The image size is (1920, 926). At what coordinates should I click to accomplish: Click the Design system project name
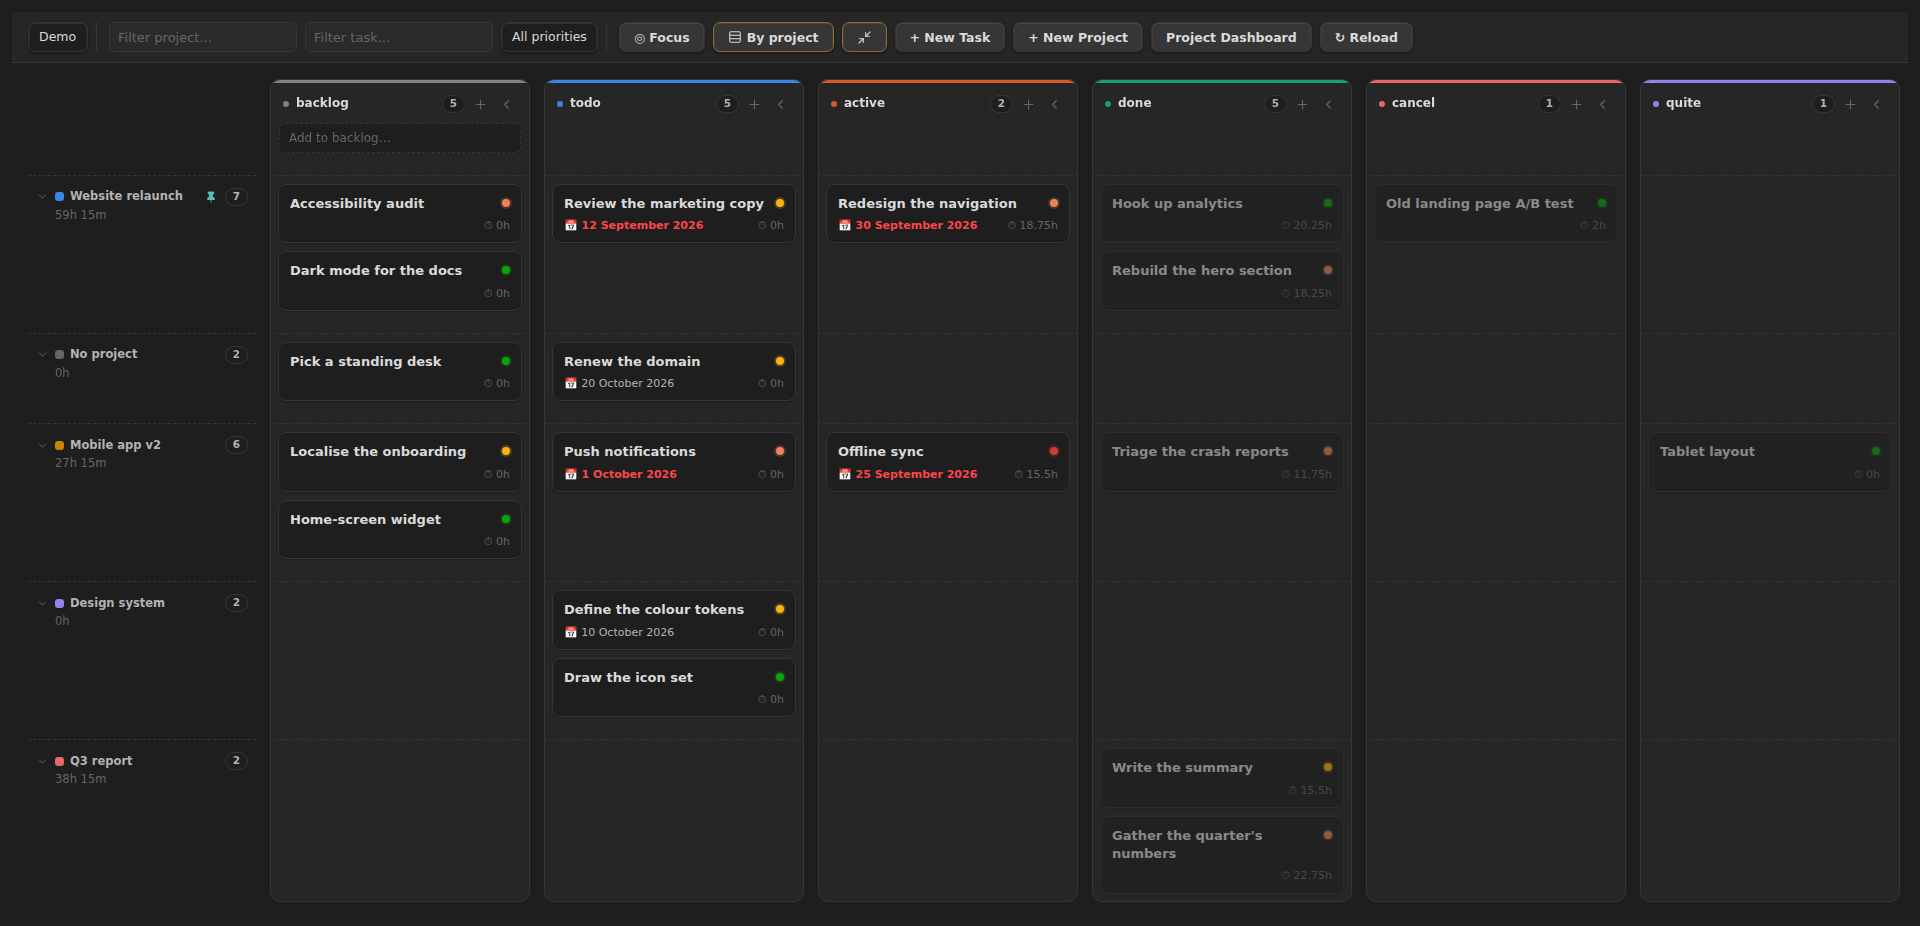(117, 603)
